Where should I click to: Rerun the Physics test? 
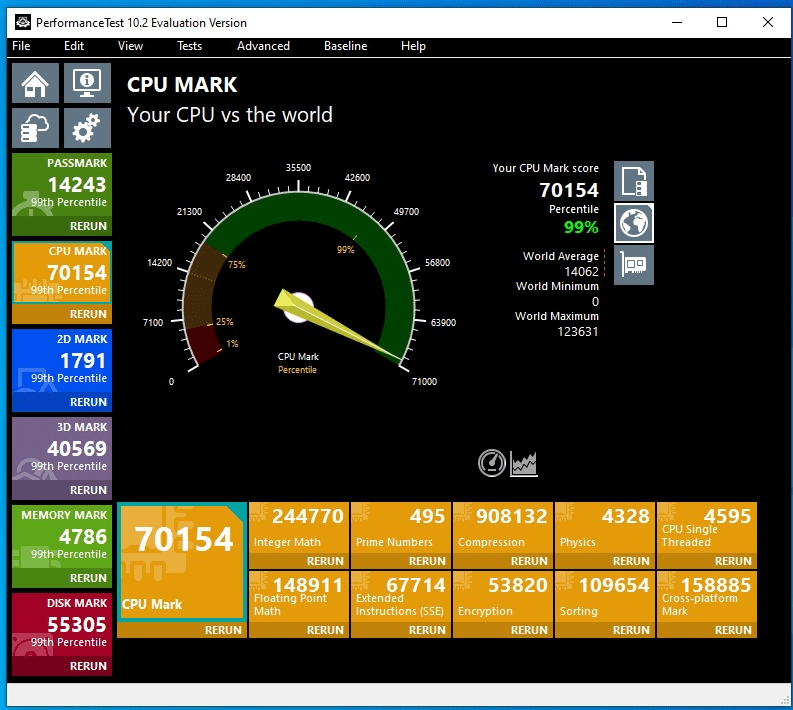coord(605,561)
